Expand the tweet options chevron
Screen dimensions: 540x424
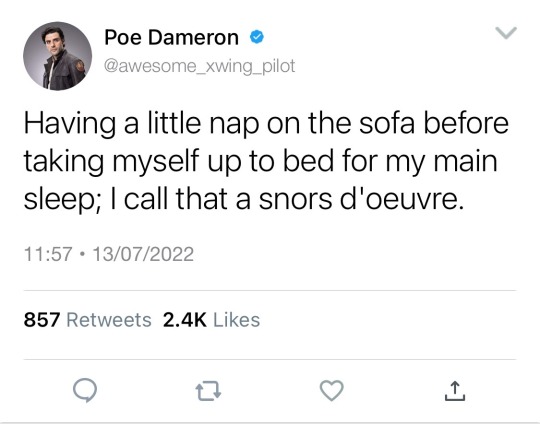pyautogui.click(x=506, y=33)
